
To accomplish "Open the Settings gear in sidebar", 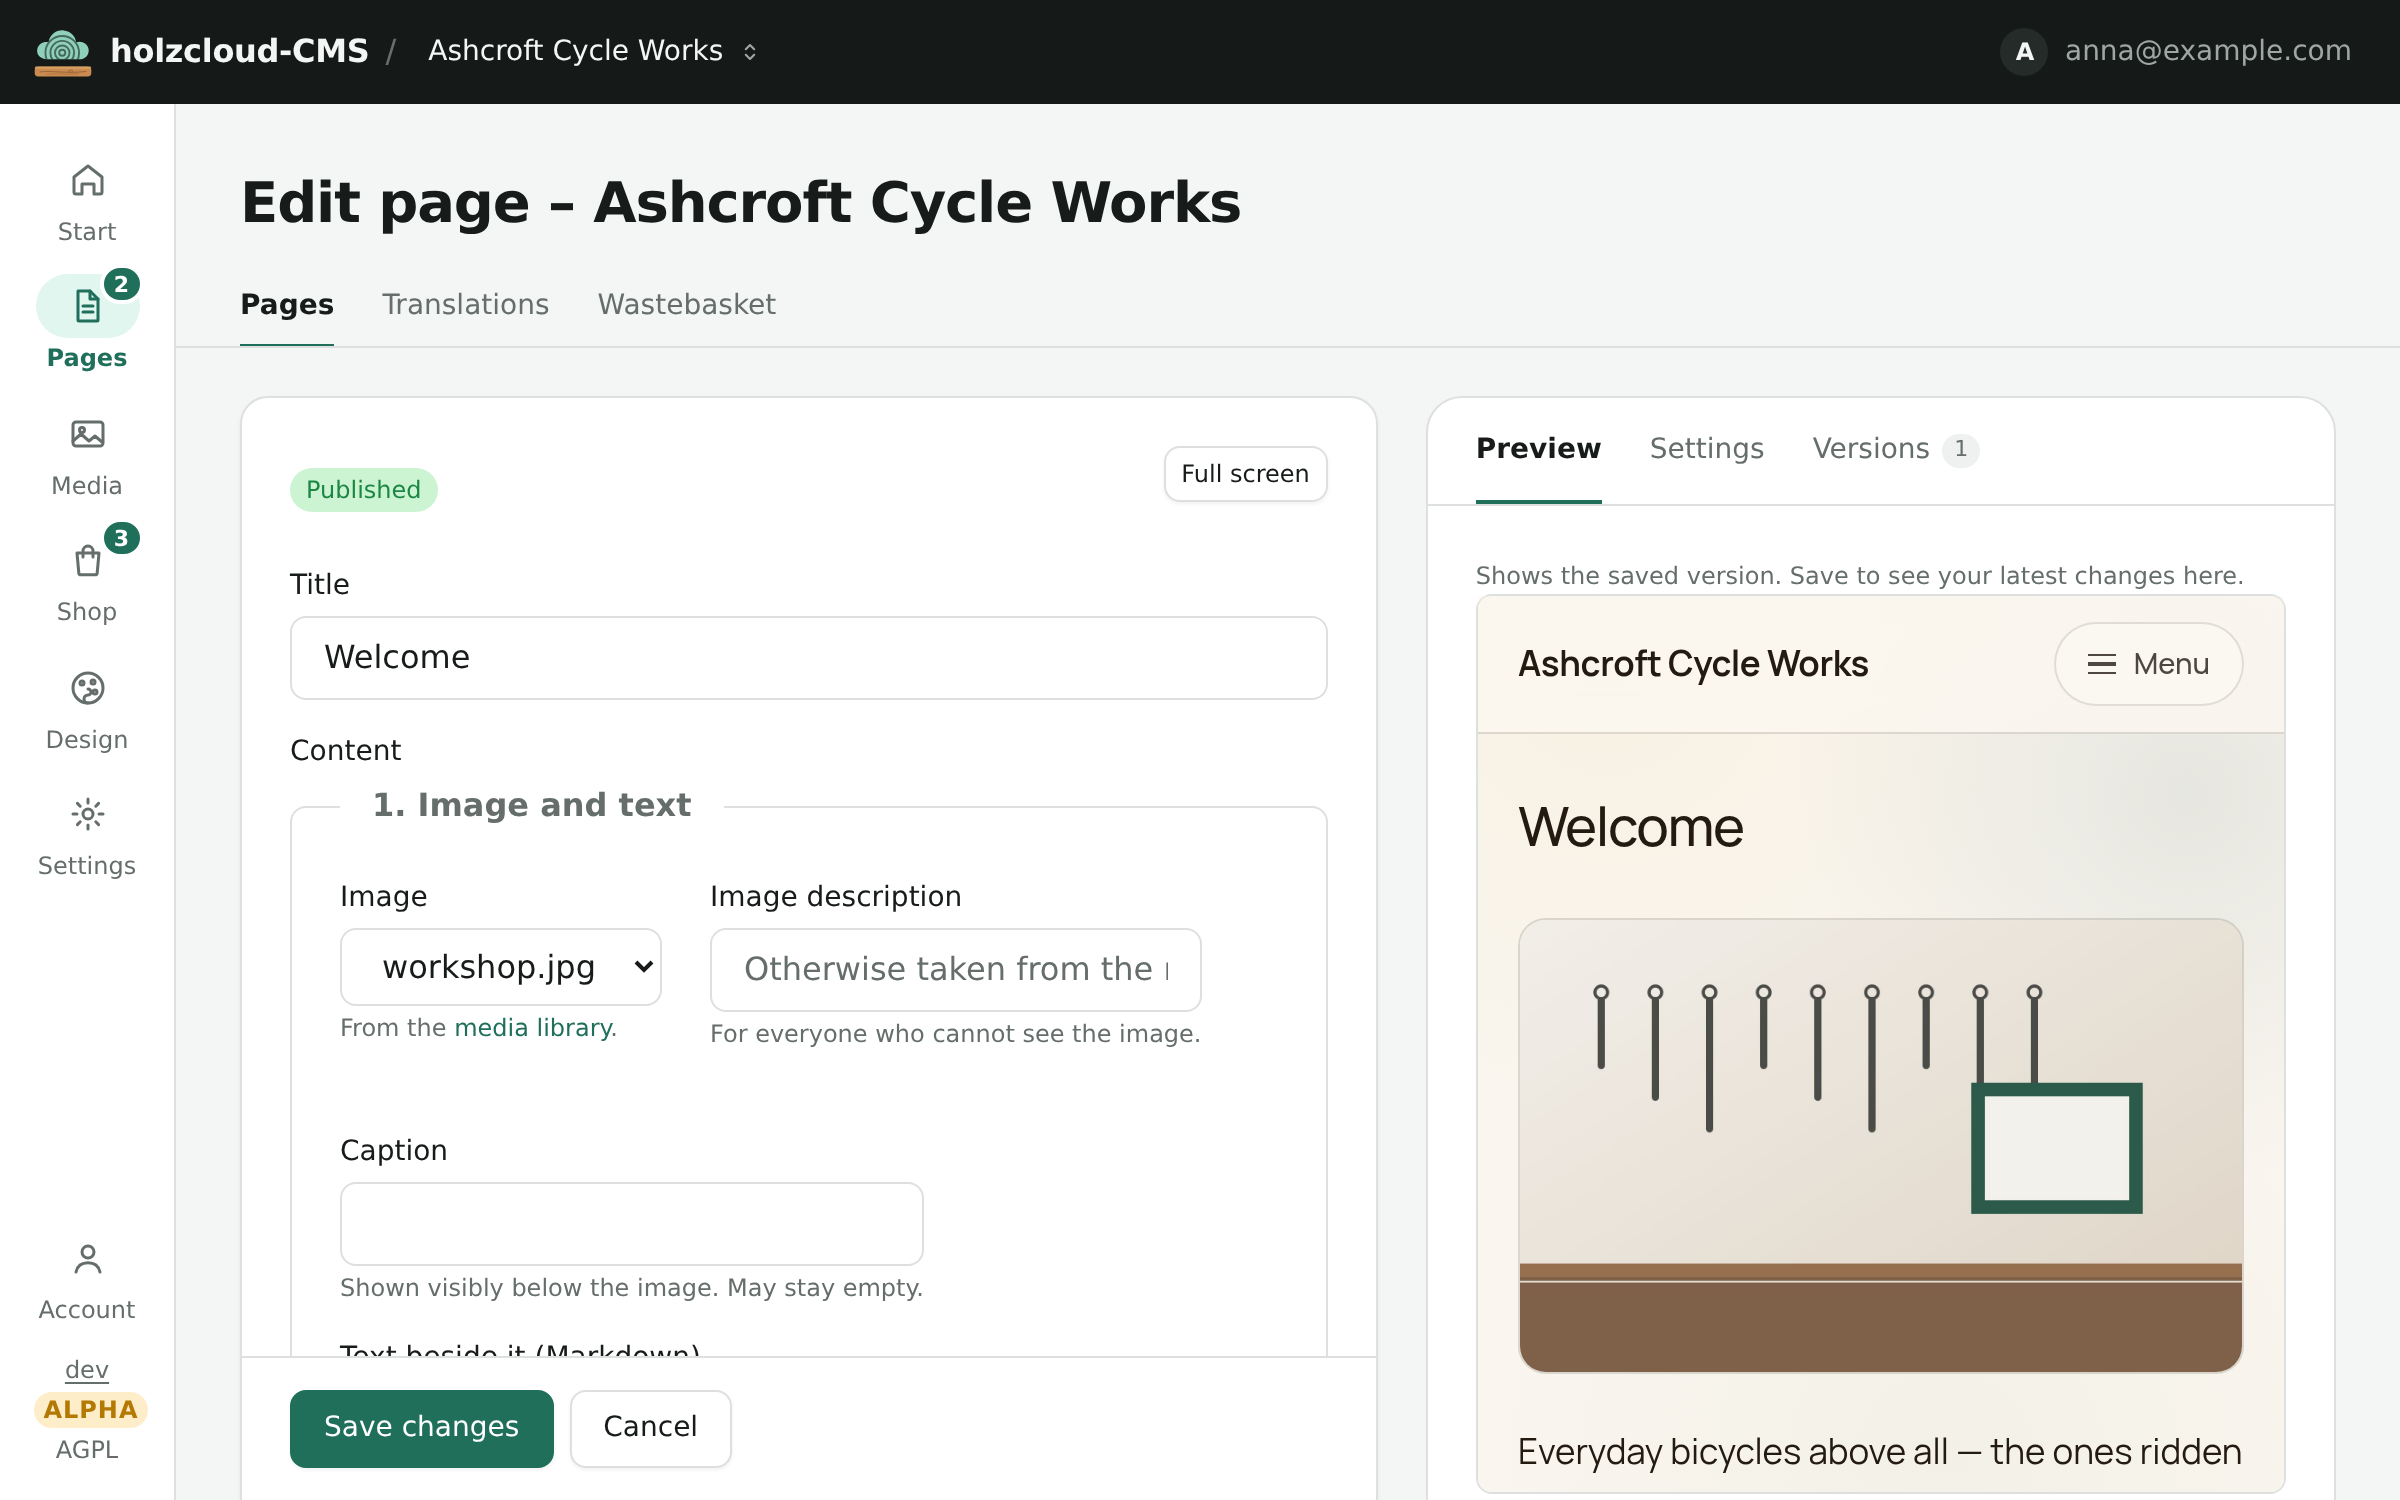I will click(x=87, y=814).
